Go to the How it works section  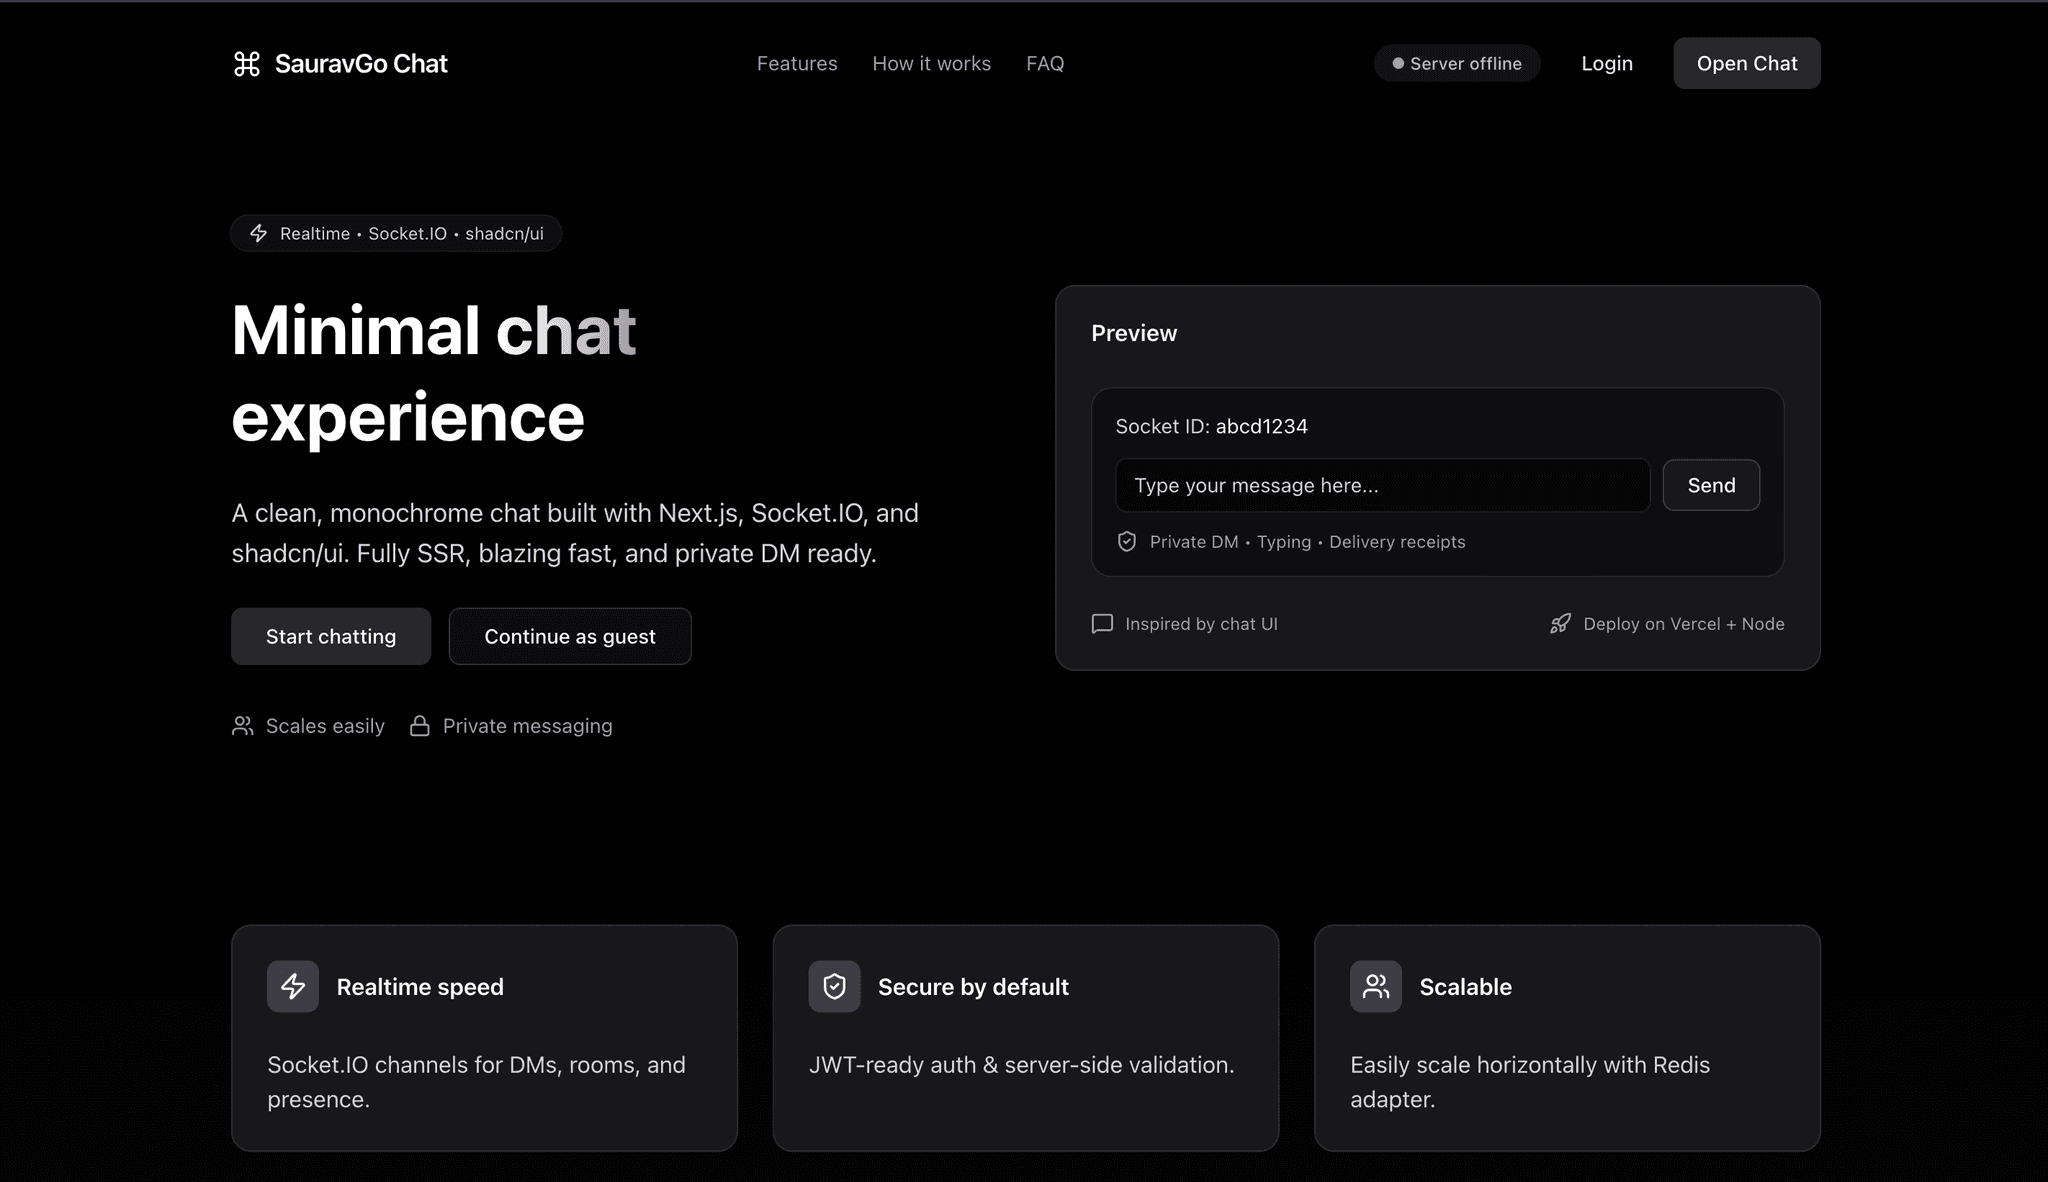932,64
